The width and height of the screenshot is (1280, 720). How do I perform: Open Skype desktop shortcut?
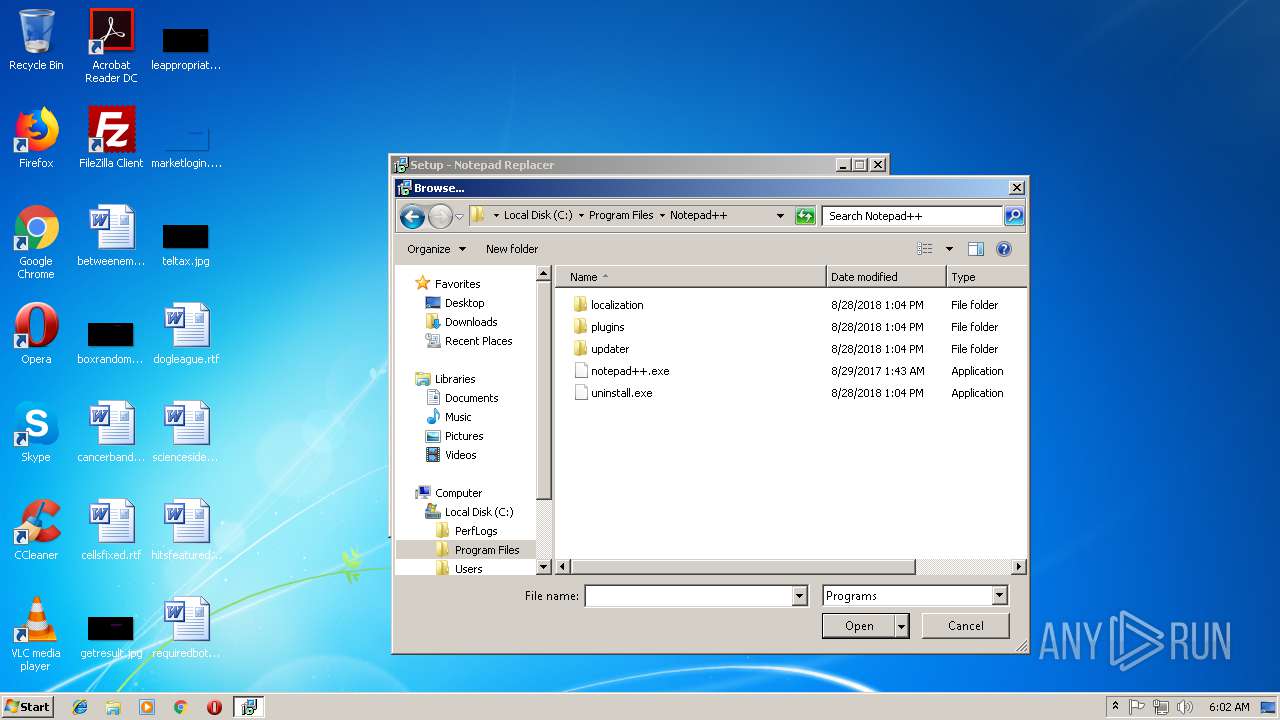(36, 432)
